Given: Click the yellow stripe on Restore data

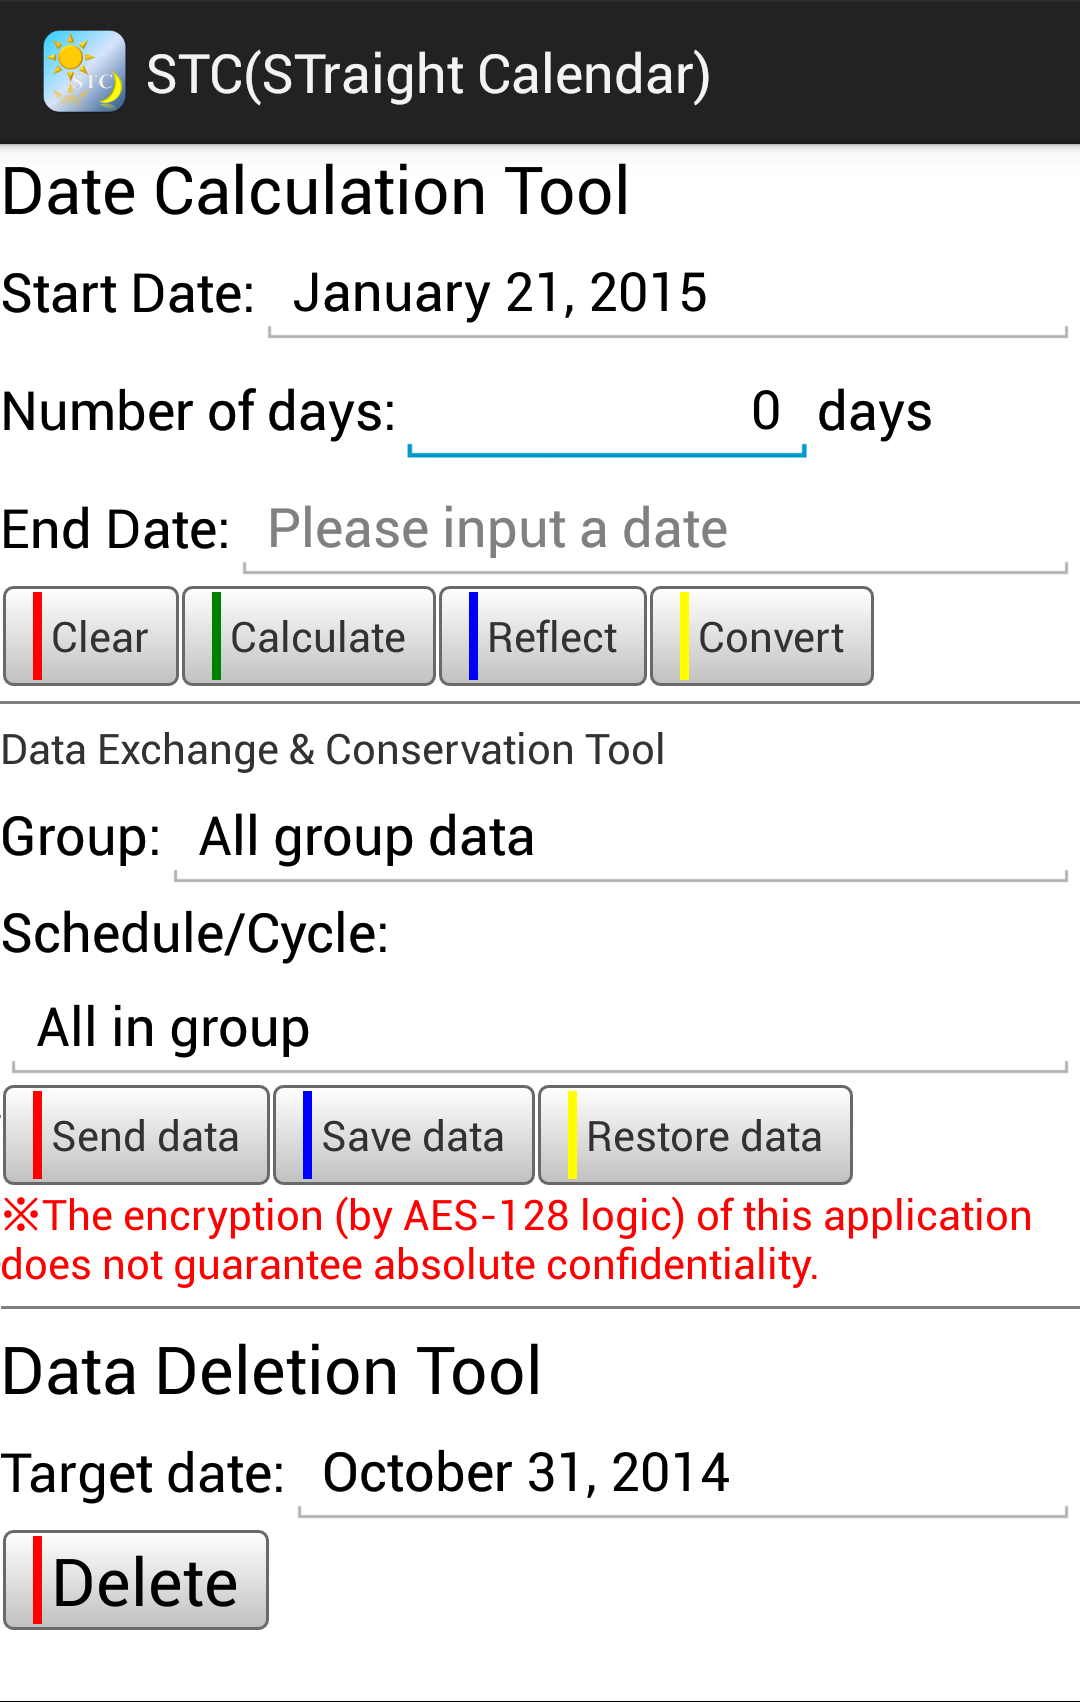Looking at the screenshot, I should pyautogui.click(x=572, y=1136).
